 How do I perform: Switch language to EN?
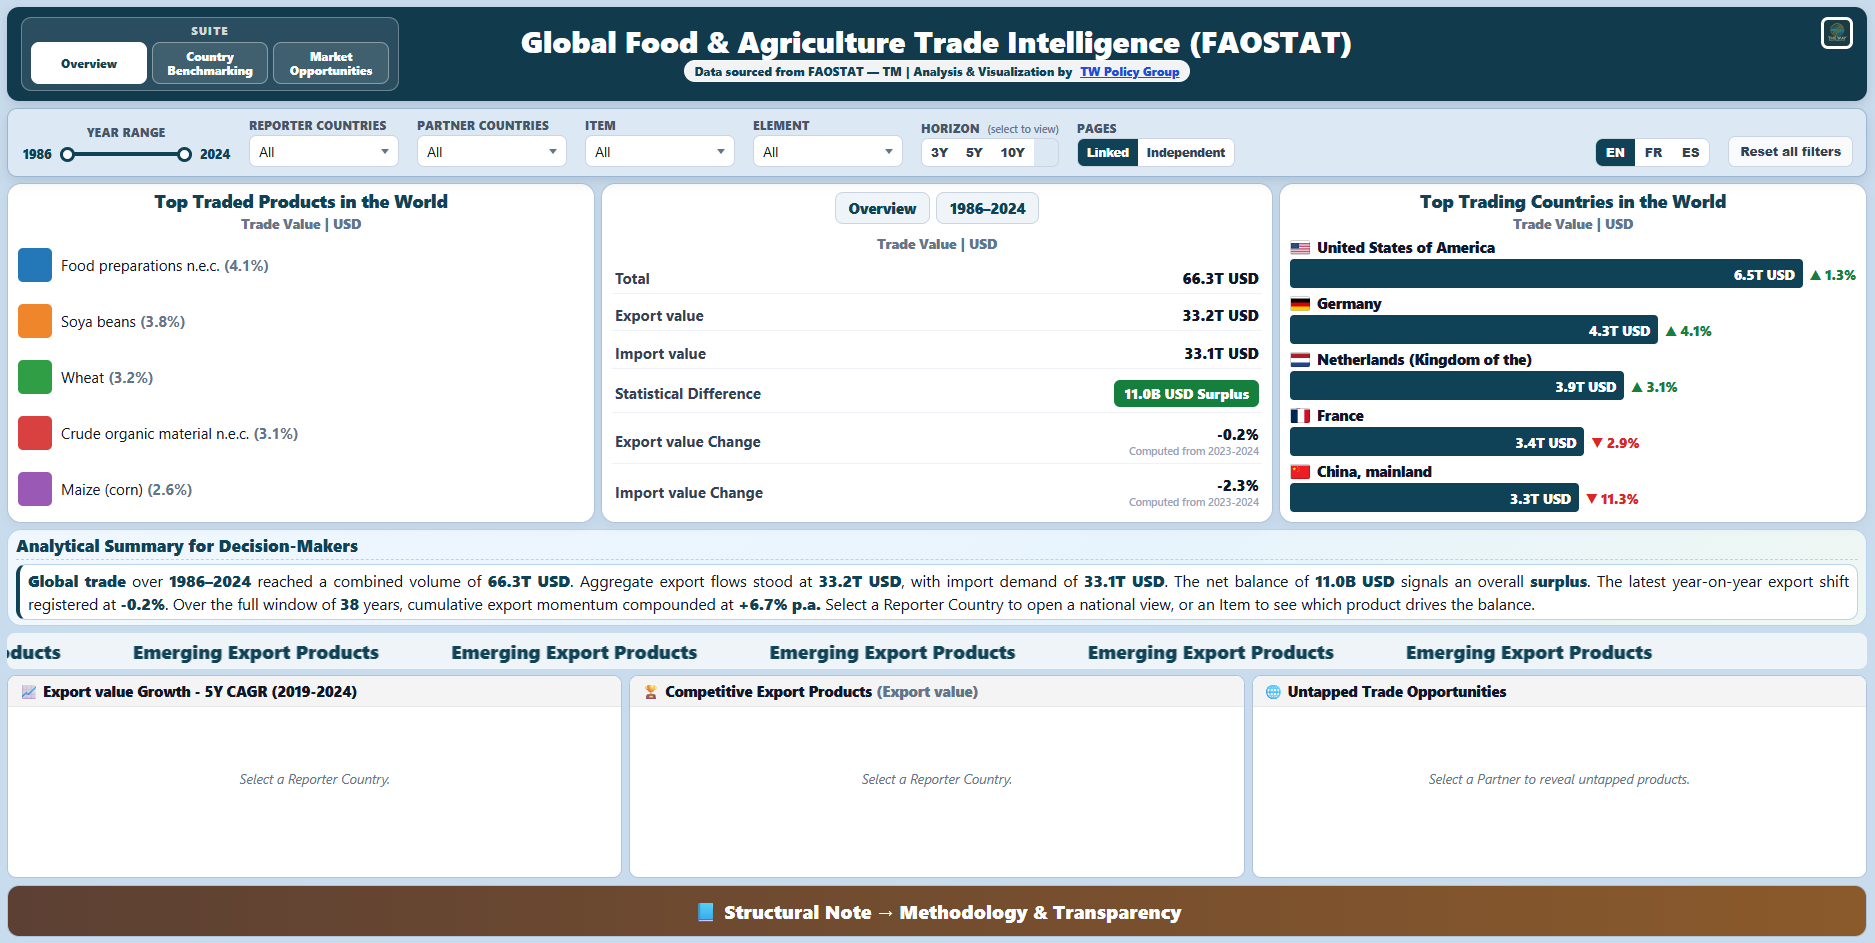tap(1615, 152)
